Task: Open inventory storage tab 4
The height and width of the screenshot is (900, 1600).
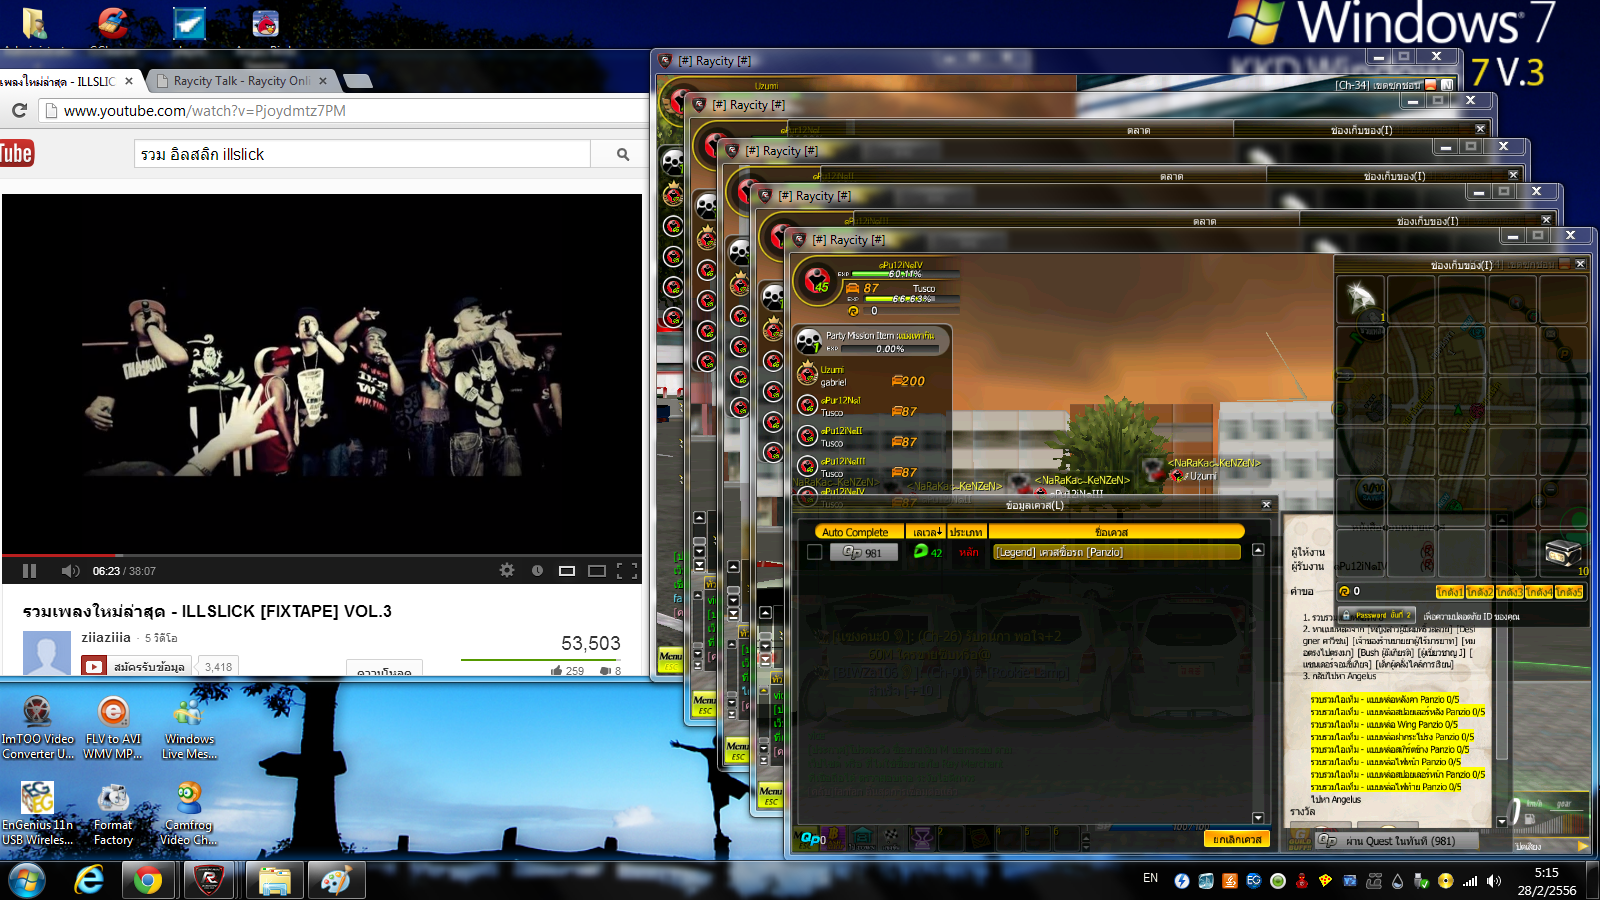Action: (1539, 592)
